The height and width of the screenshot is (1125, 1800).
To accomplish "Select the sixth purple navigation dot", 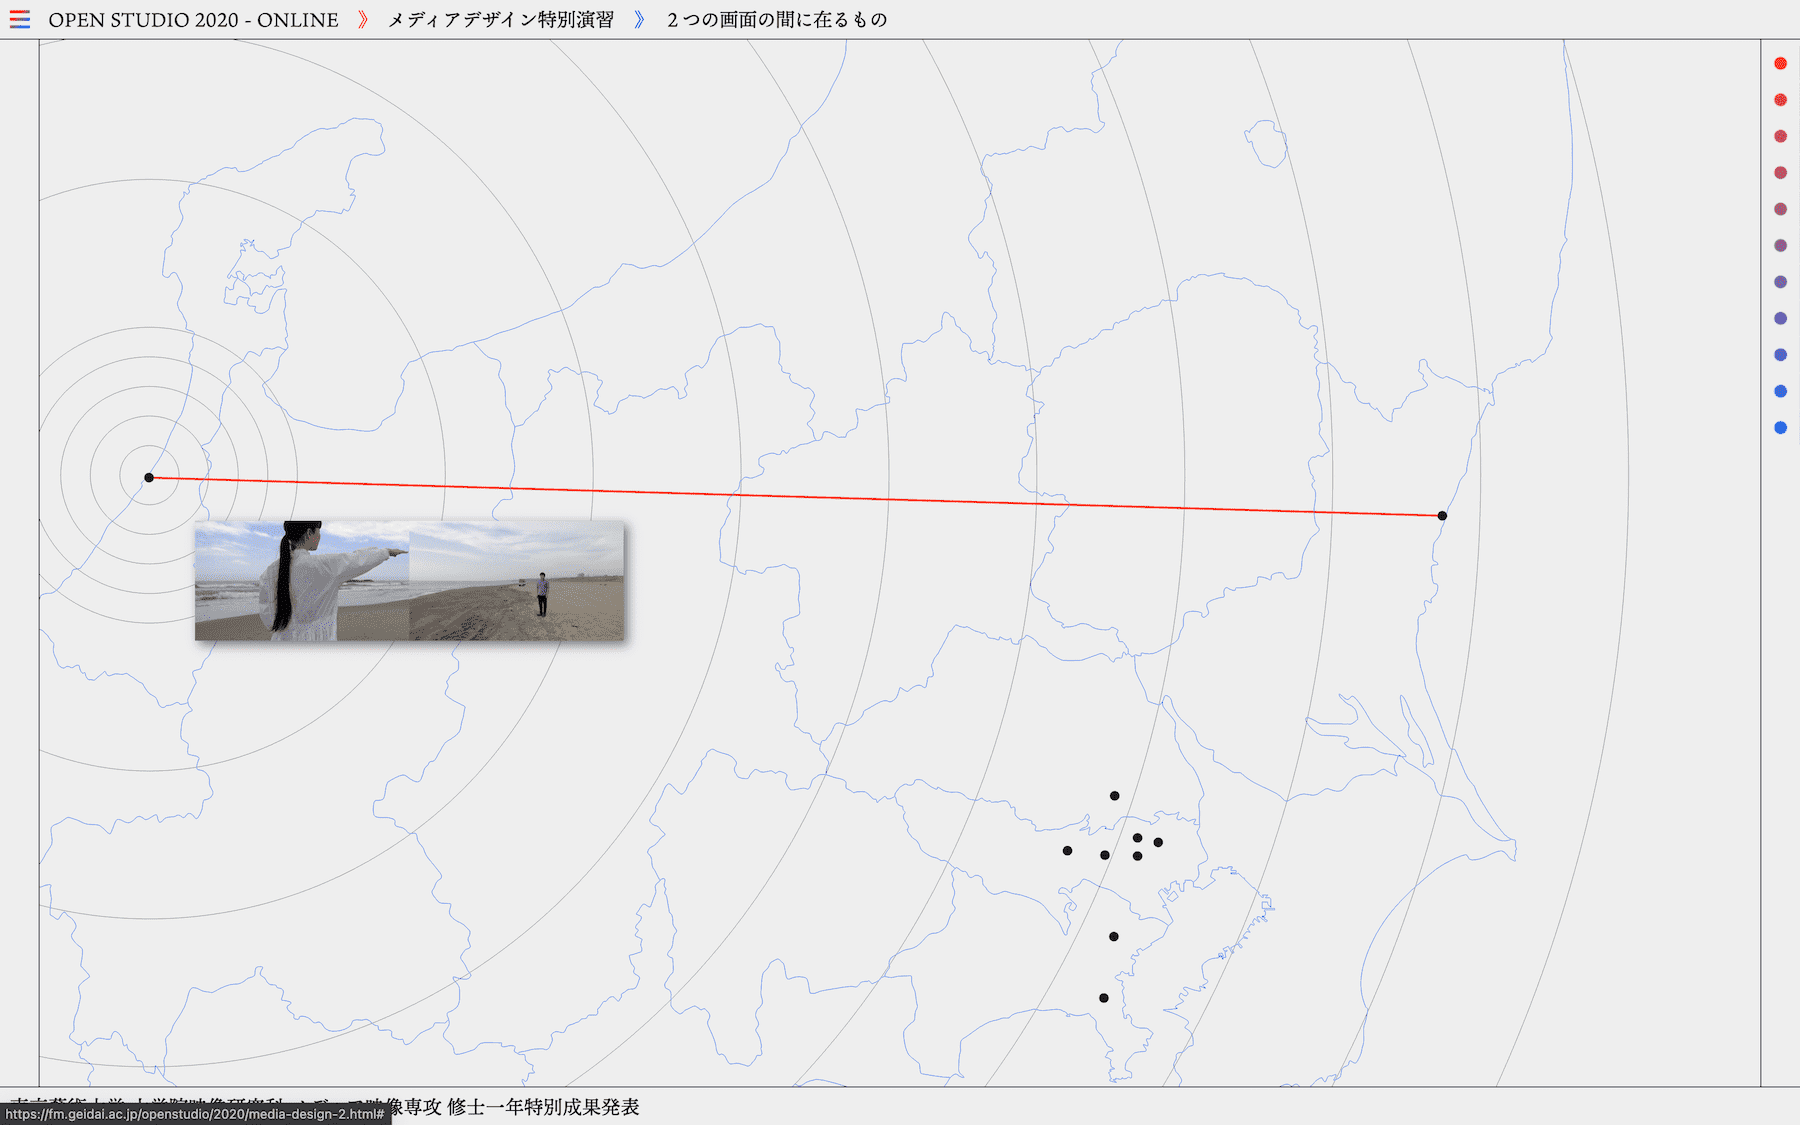I will click(1780, 246).
